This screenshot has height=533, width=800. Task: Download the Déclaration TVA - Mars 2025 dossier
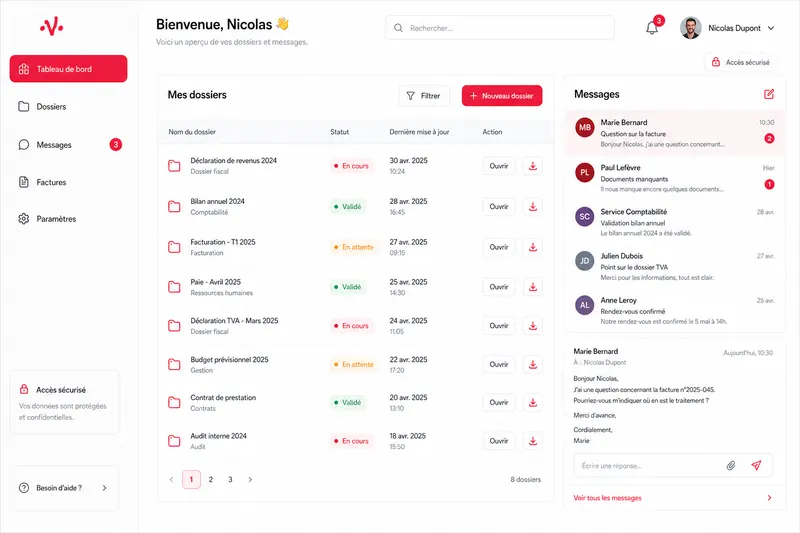pyautogui.click(x=533, y=325)
